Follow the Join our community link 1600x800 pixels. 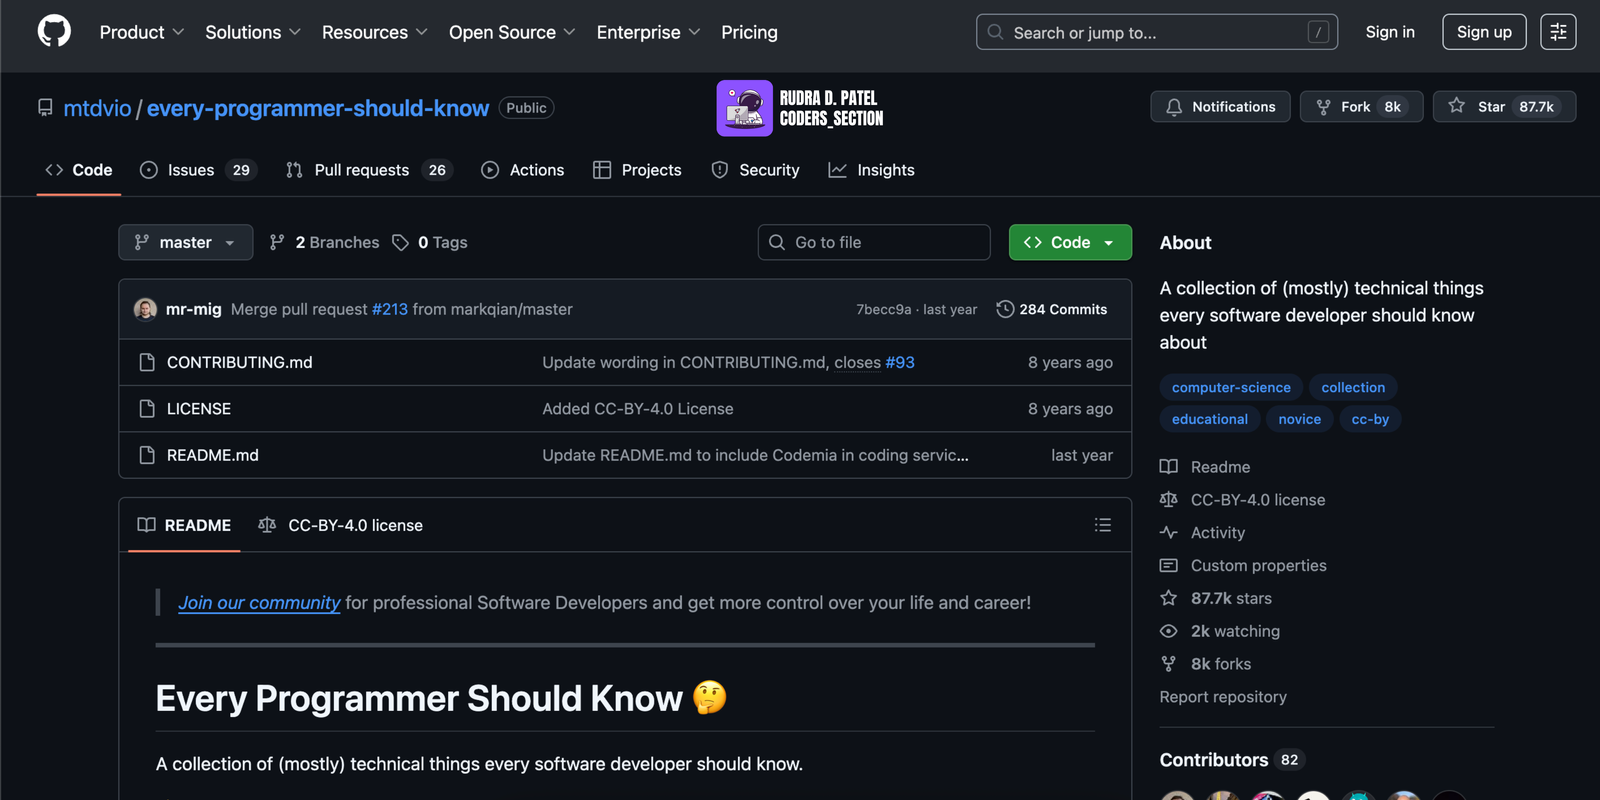pos(259,603)
